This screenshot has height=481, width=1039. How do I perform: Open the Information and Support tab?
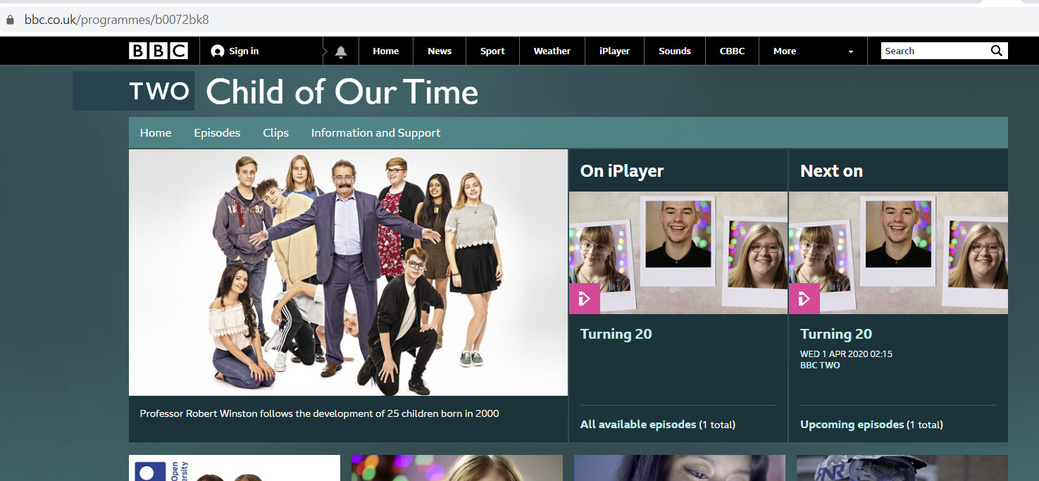(376, 133)
